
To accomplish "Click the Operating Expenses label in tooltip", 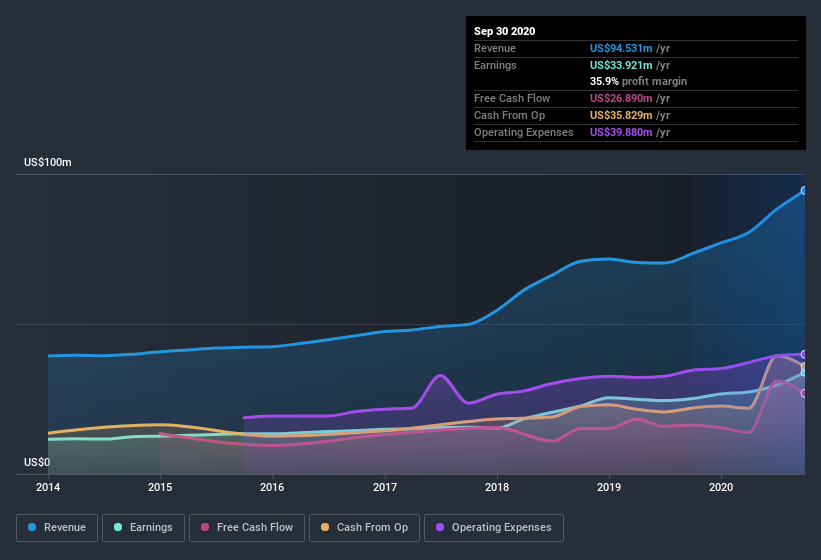I will coord(524,132).
